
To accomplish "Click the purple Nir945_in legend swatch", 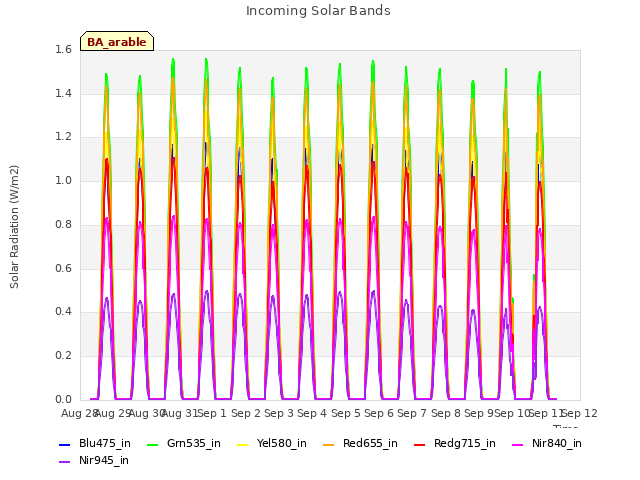I will (65, 462).
